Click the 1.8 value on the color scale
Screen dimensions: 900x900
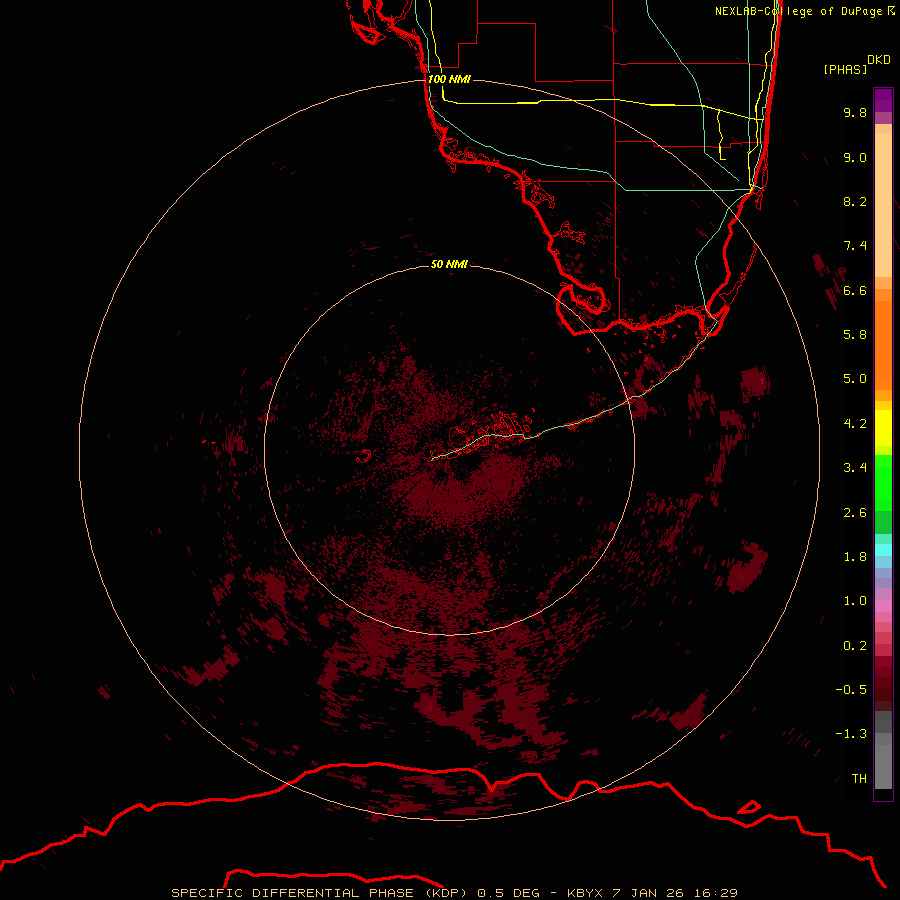point(855,557)
